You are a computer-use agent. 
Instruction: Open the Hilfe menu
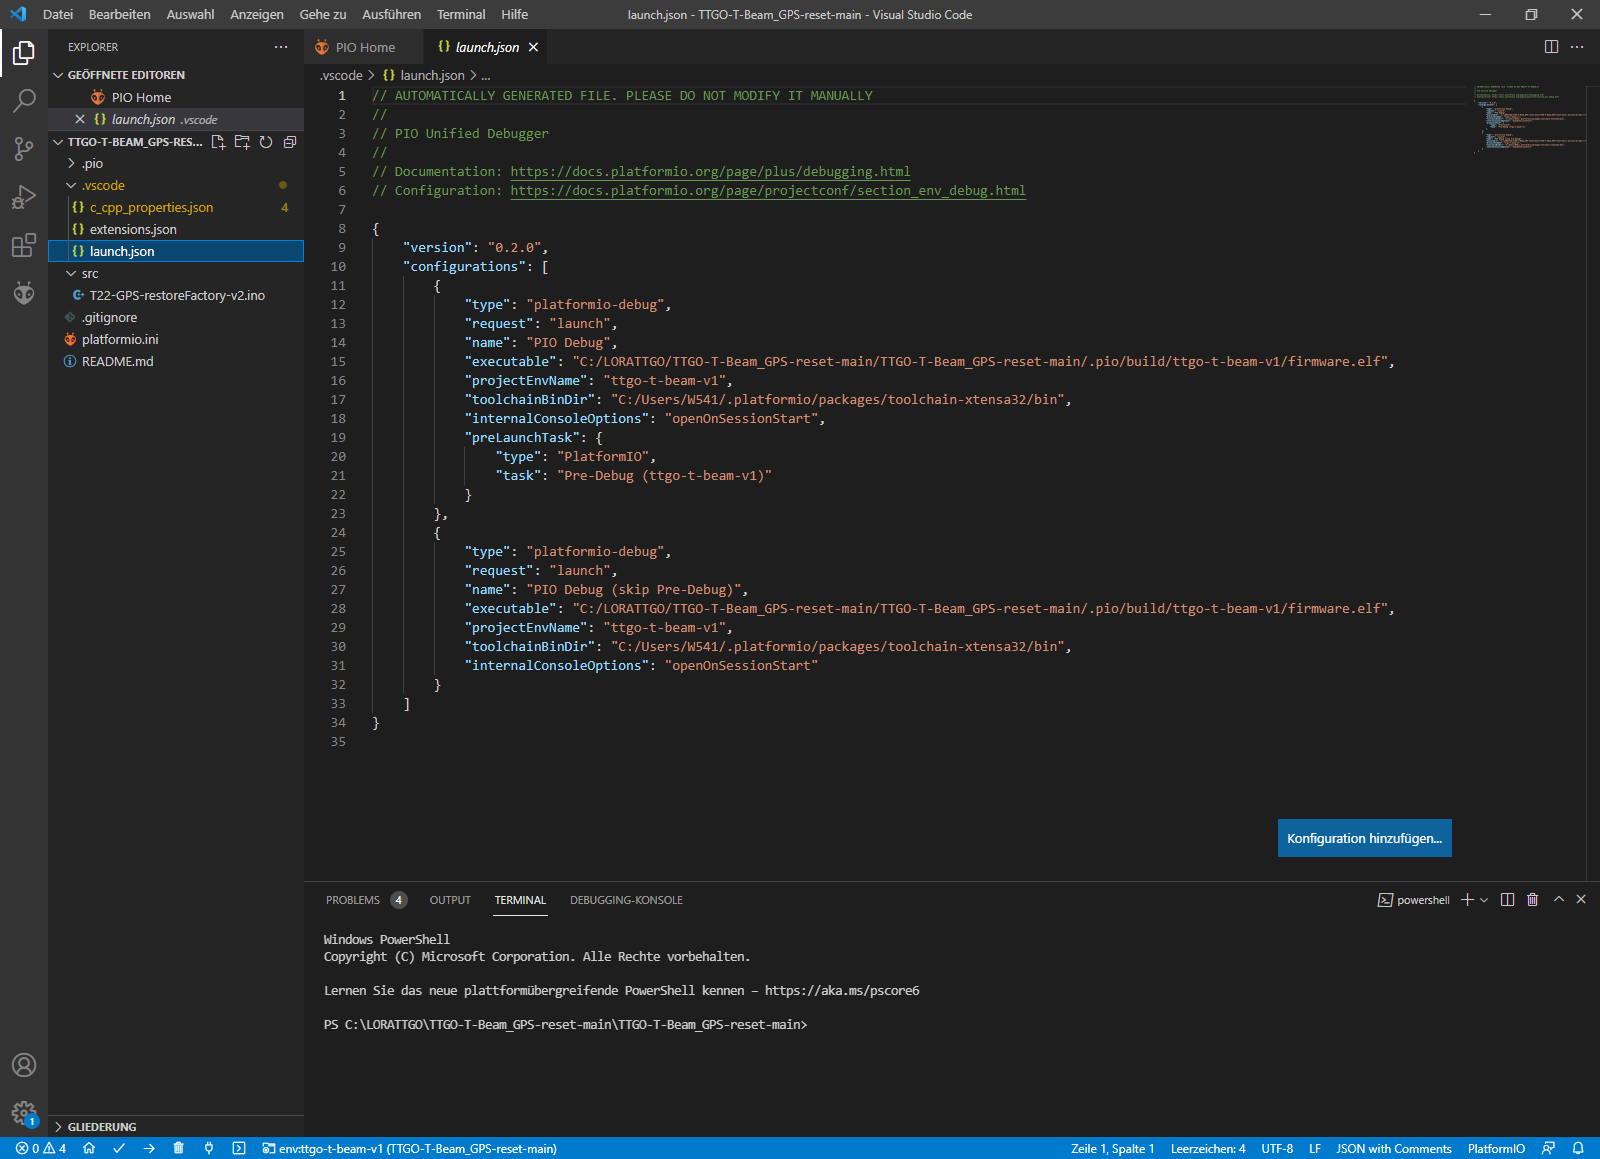click(x=514, y=15)
